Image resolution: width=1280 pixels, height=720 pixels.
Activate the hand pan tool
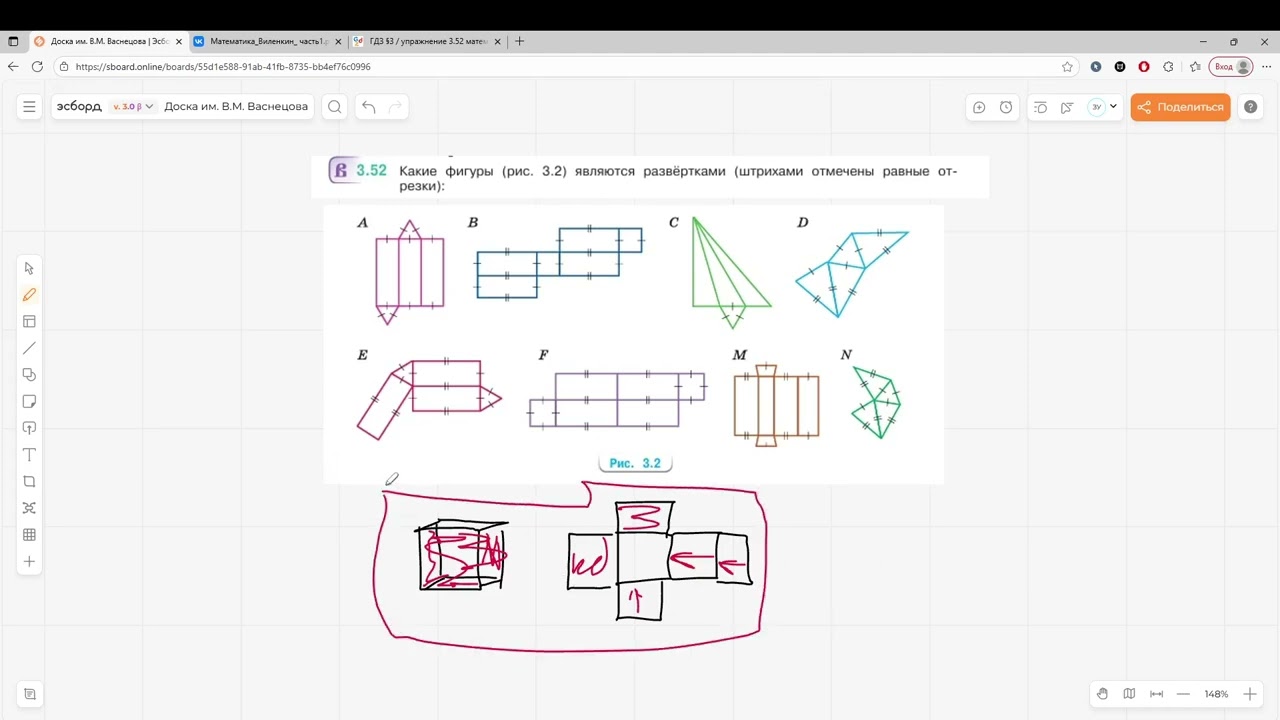point(1102,694)
